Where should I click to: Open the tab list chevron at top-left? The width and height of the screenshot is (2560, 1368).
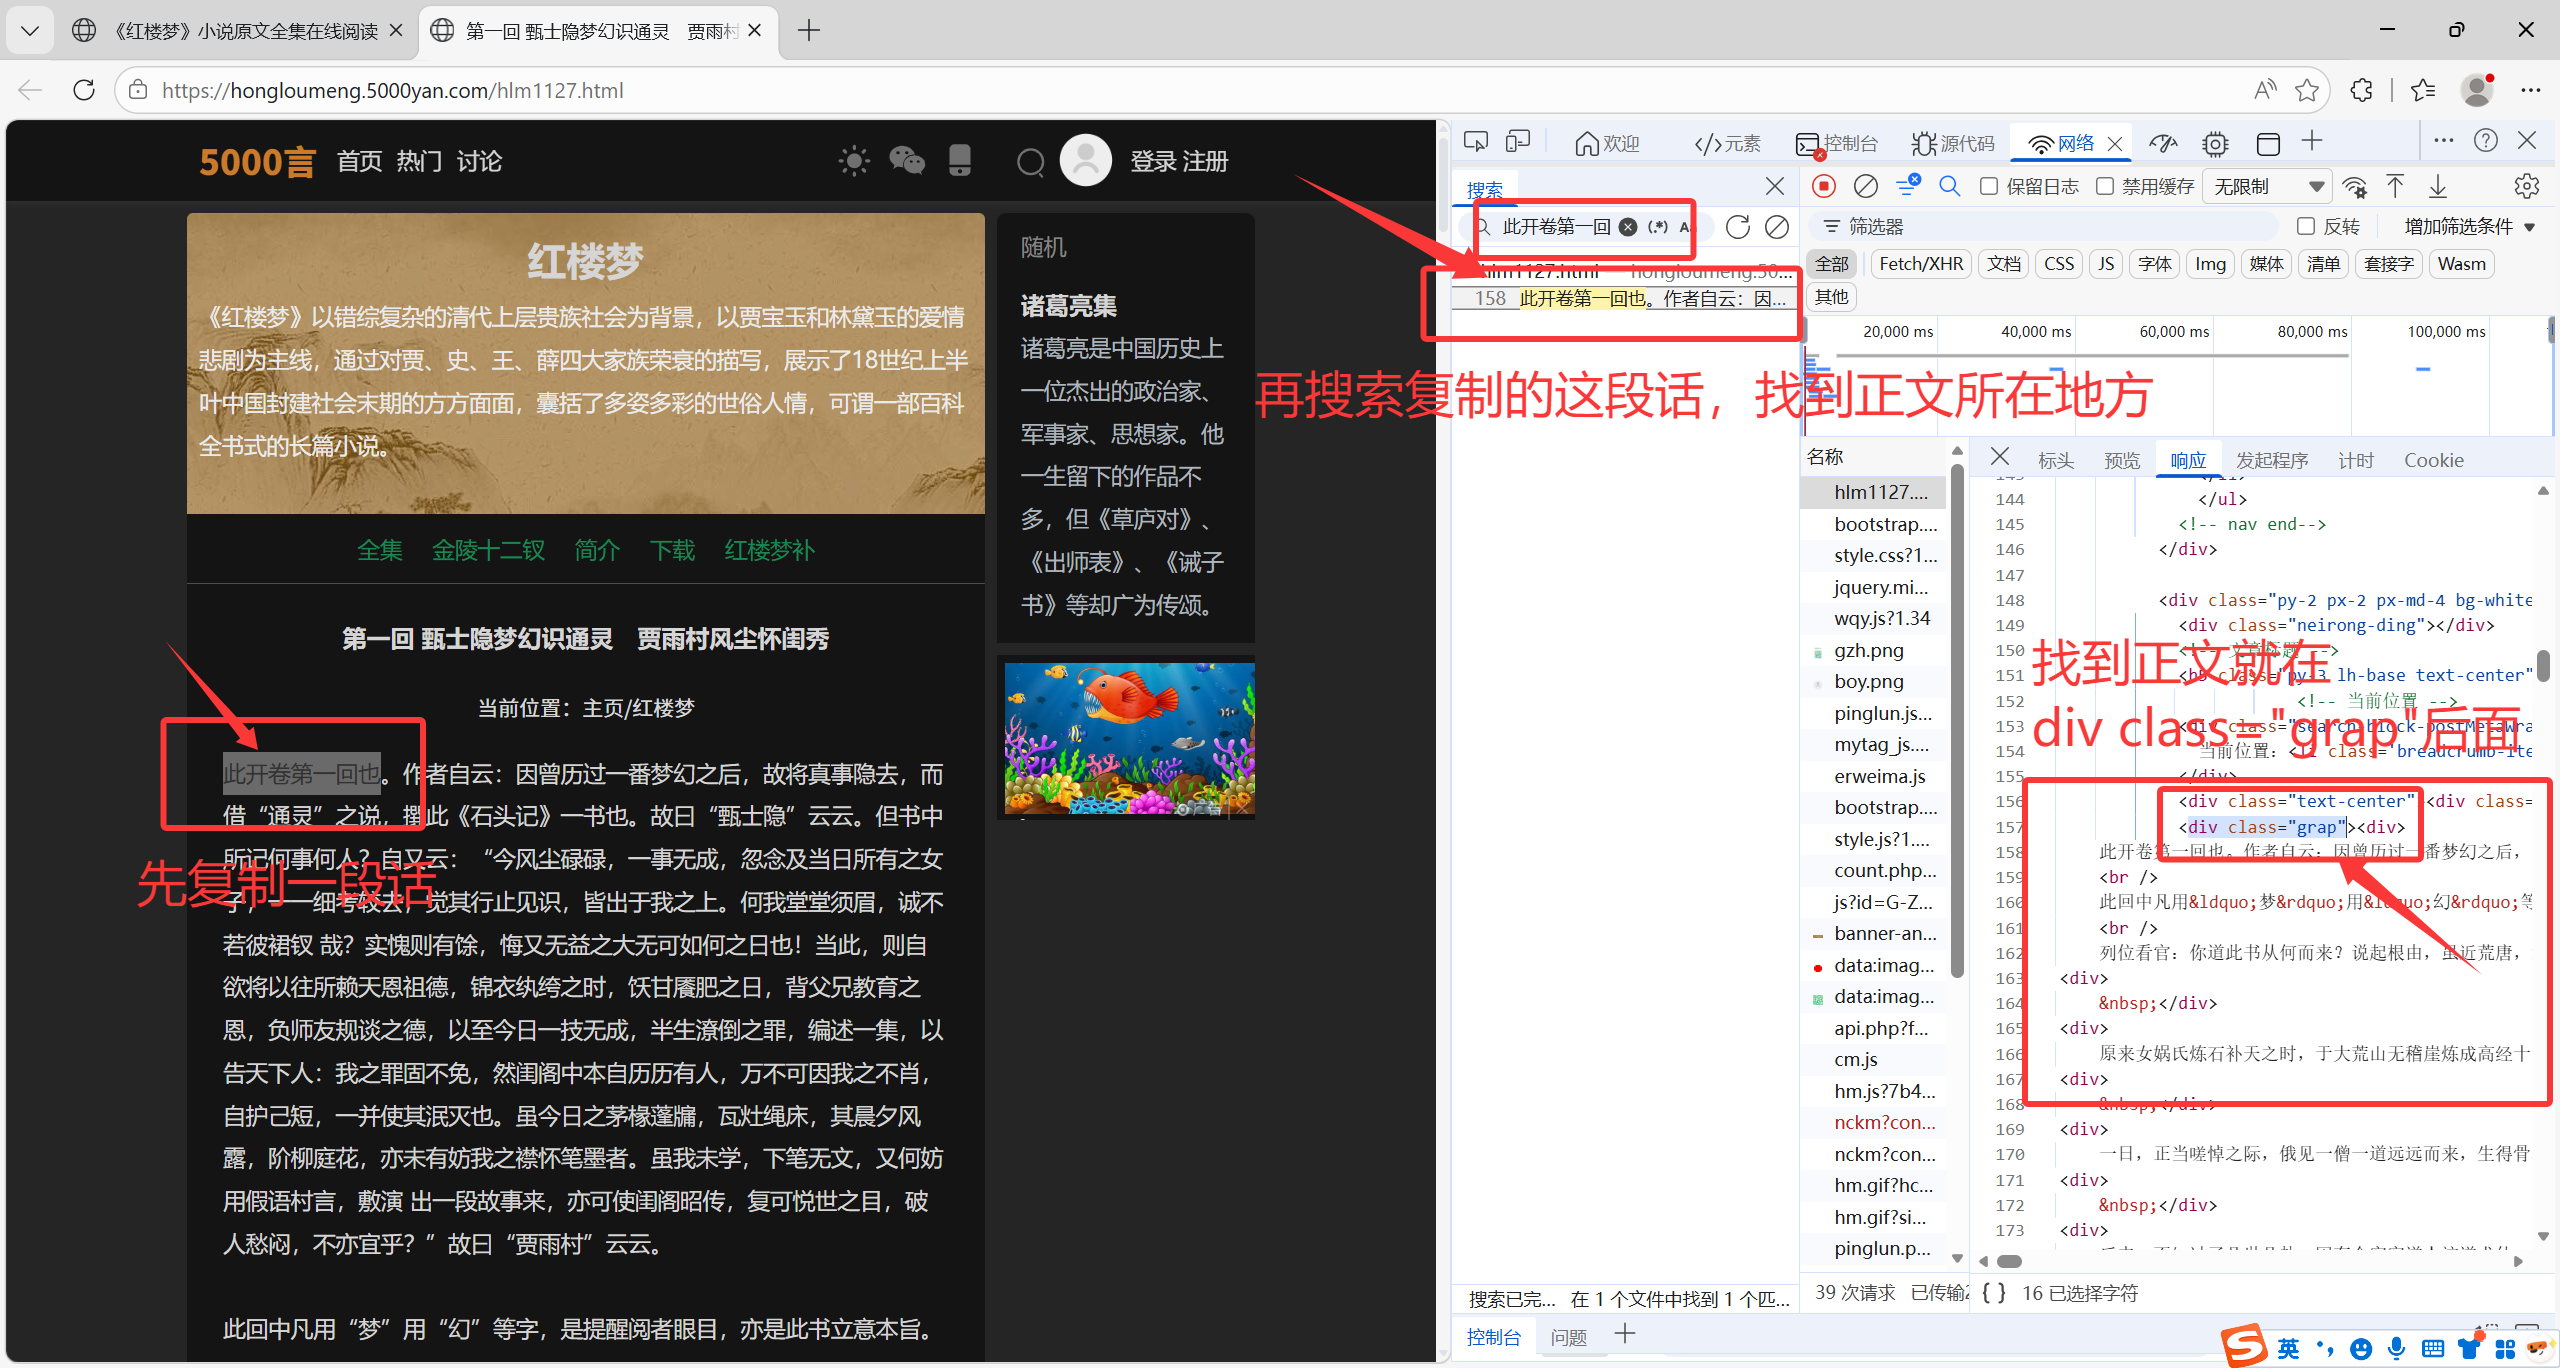tap(30, 31)
